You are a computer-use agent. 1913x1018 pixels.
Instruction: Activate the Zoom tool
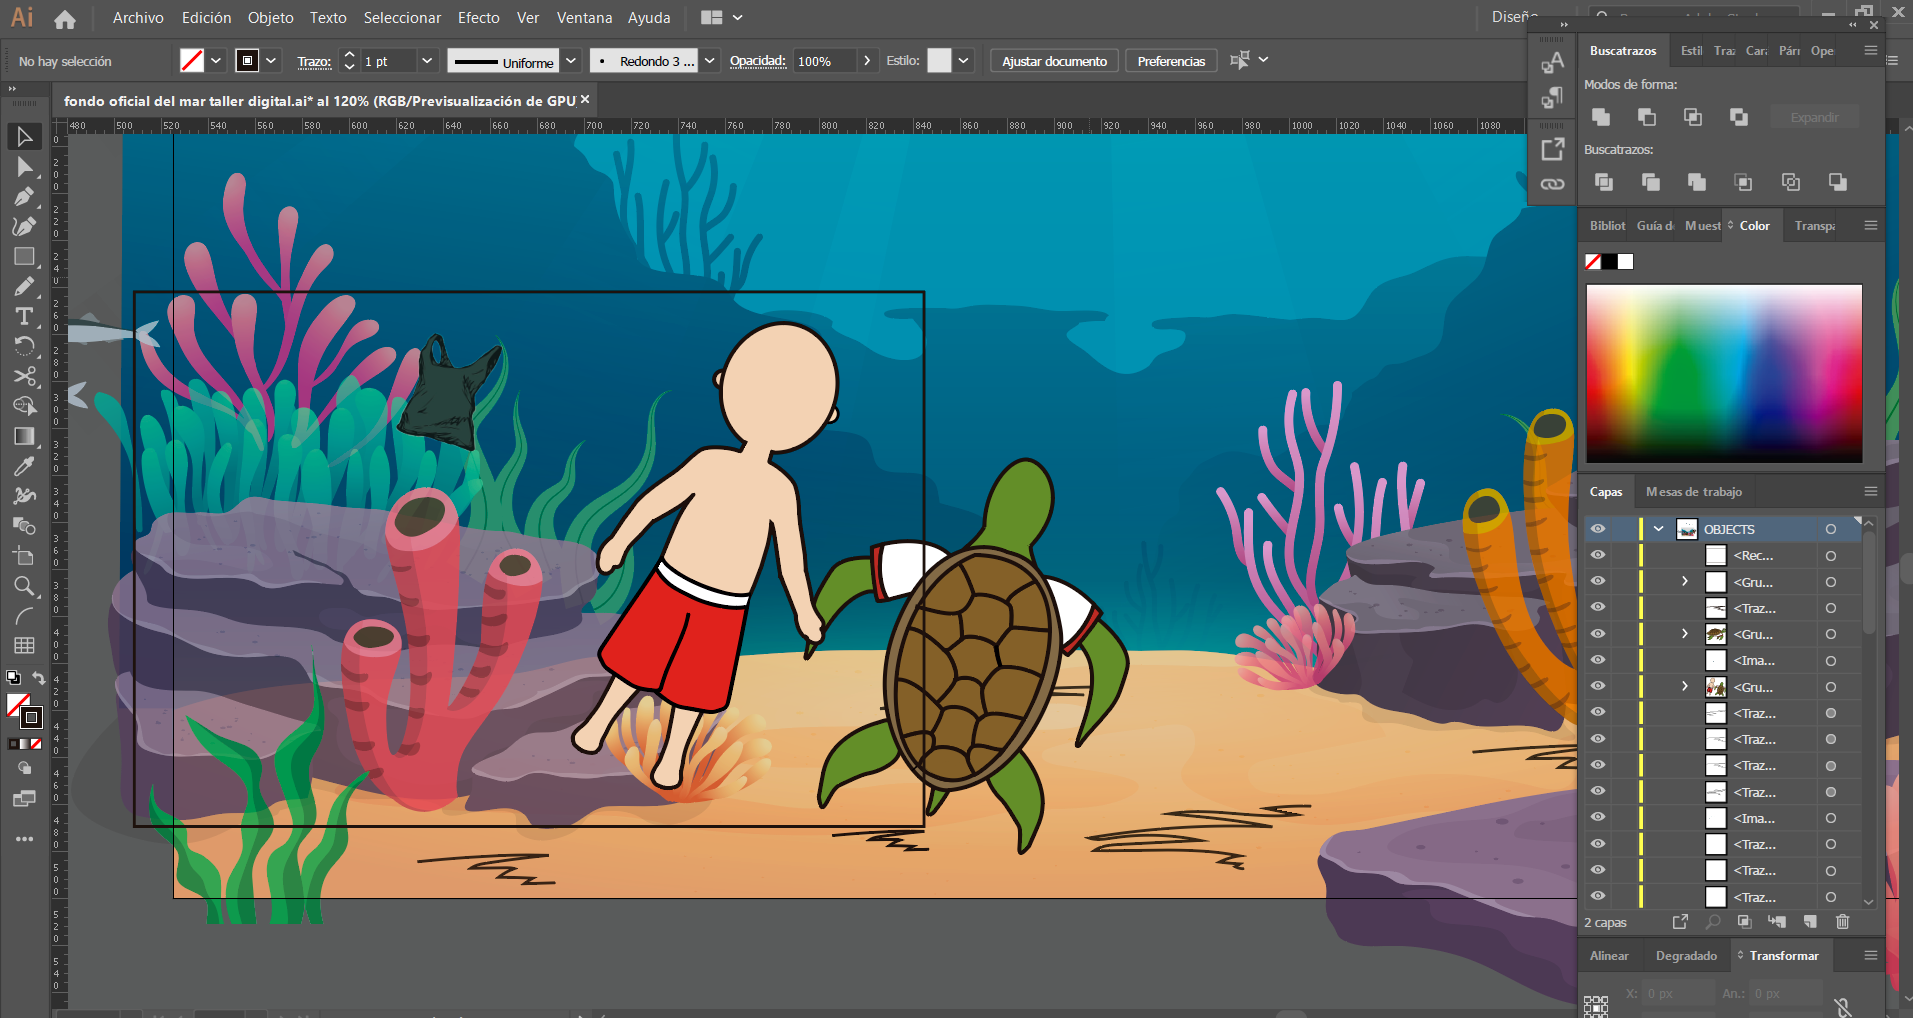coord(25,586)
